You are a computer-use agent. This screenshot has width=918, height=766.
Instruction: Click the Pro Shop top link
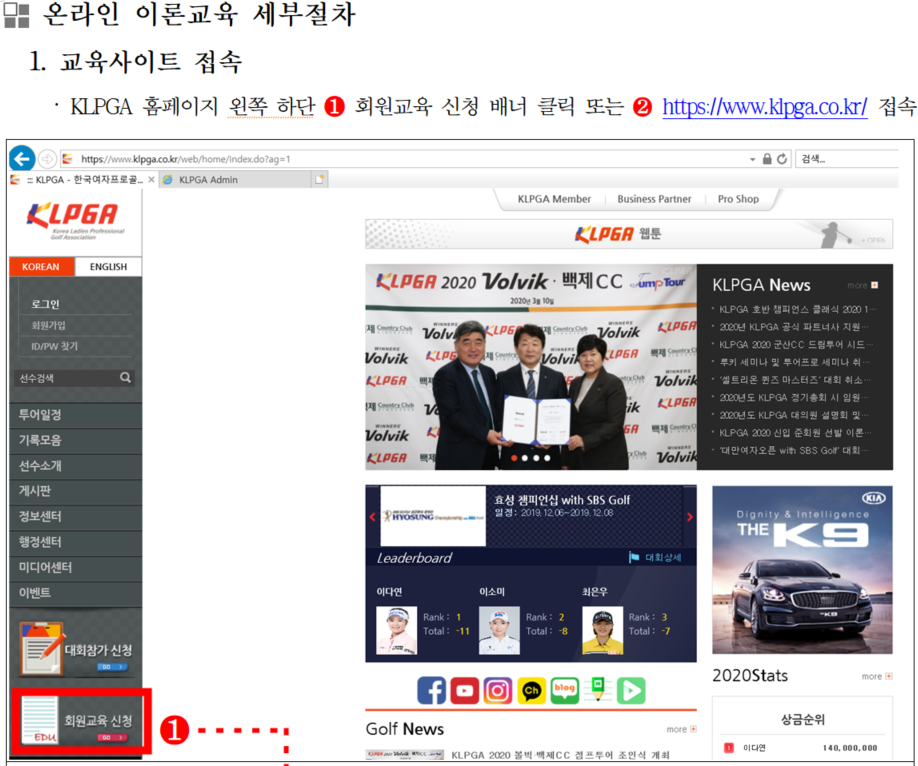[738, 199]
